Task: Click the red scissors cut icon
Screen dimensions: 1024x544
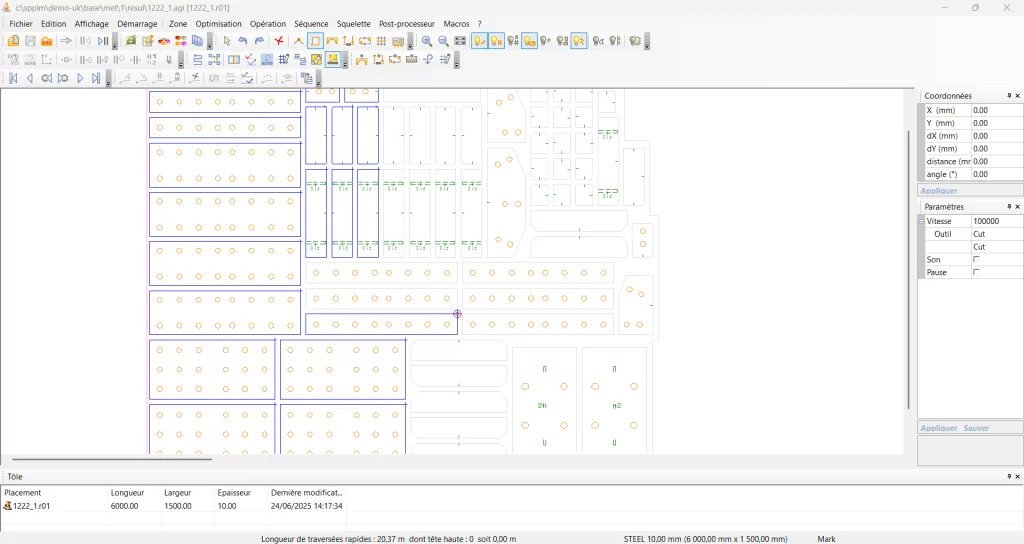Action: 279,41
